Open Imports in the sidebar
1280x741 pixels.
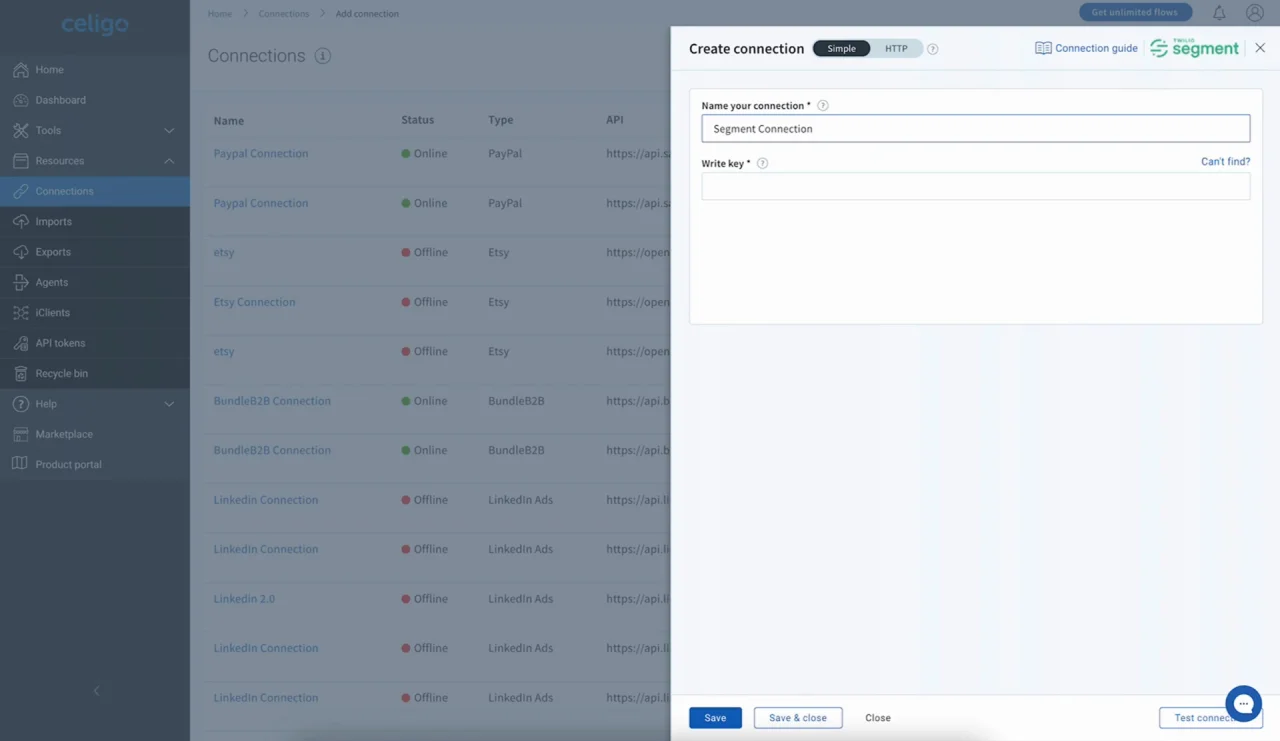53,222
